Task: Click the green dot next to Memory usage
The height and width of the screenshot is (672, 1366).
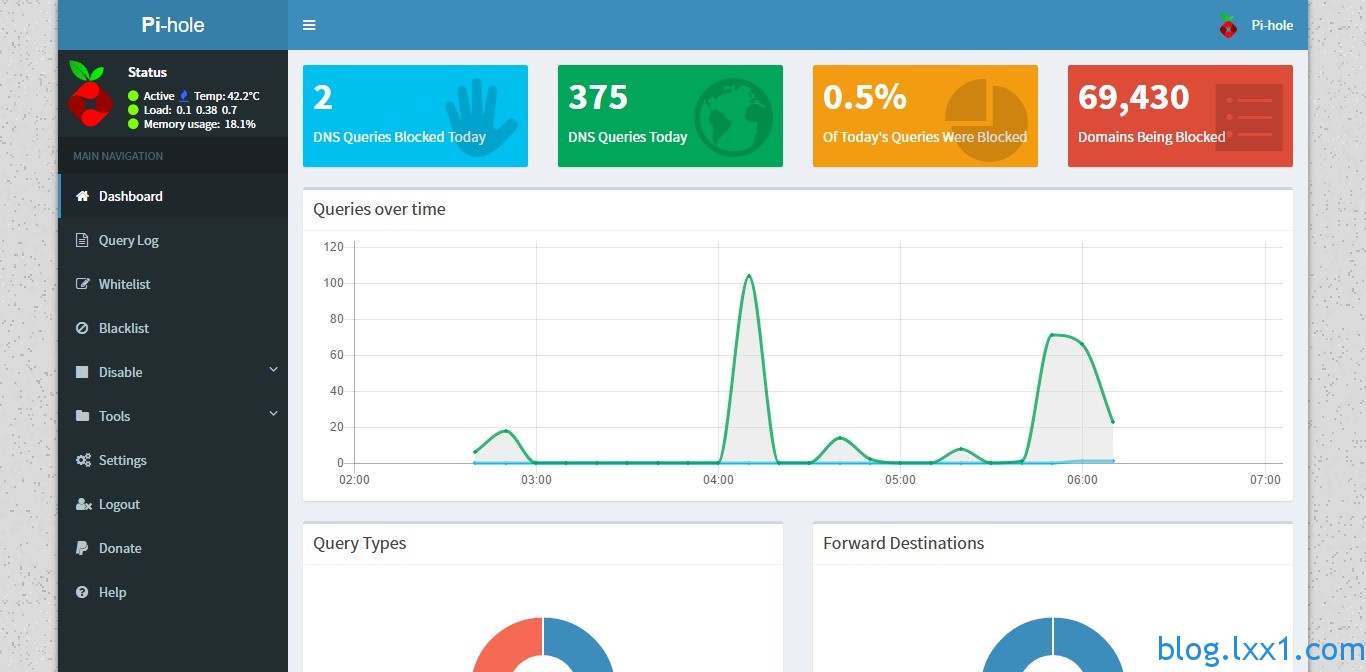Action: [133, 124]
